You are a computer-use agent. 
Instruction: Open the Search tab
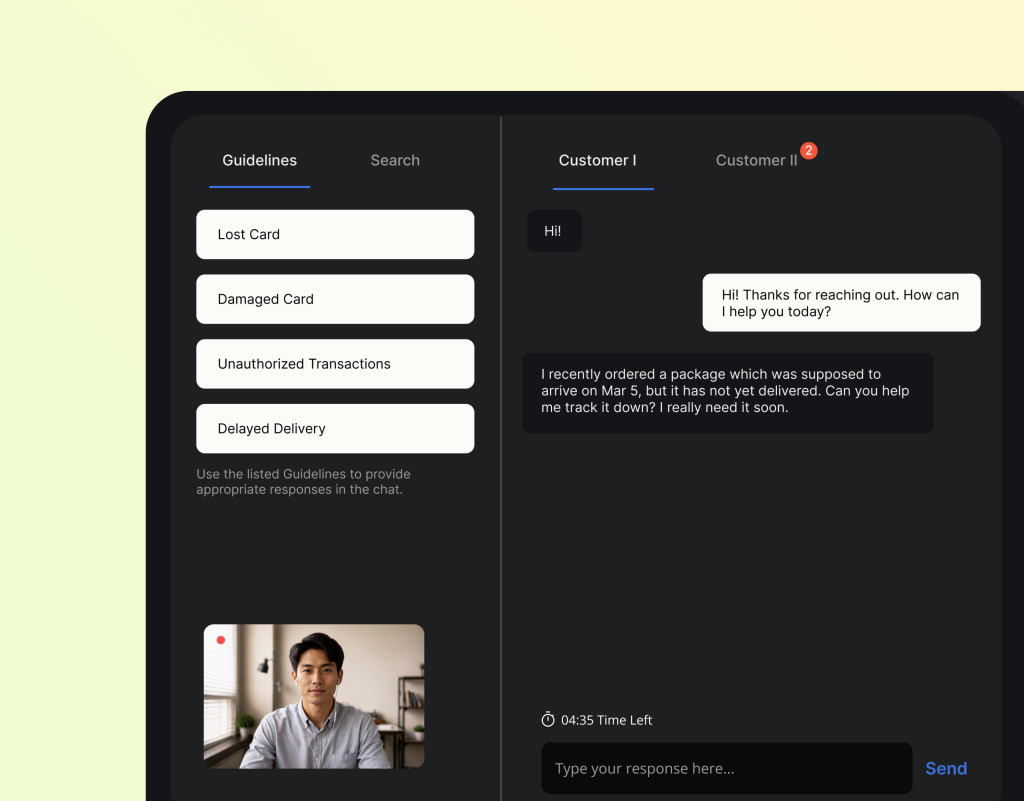pos(394,161)
